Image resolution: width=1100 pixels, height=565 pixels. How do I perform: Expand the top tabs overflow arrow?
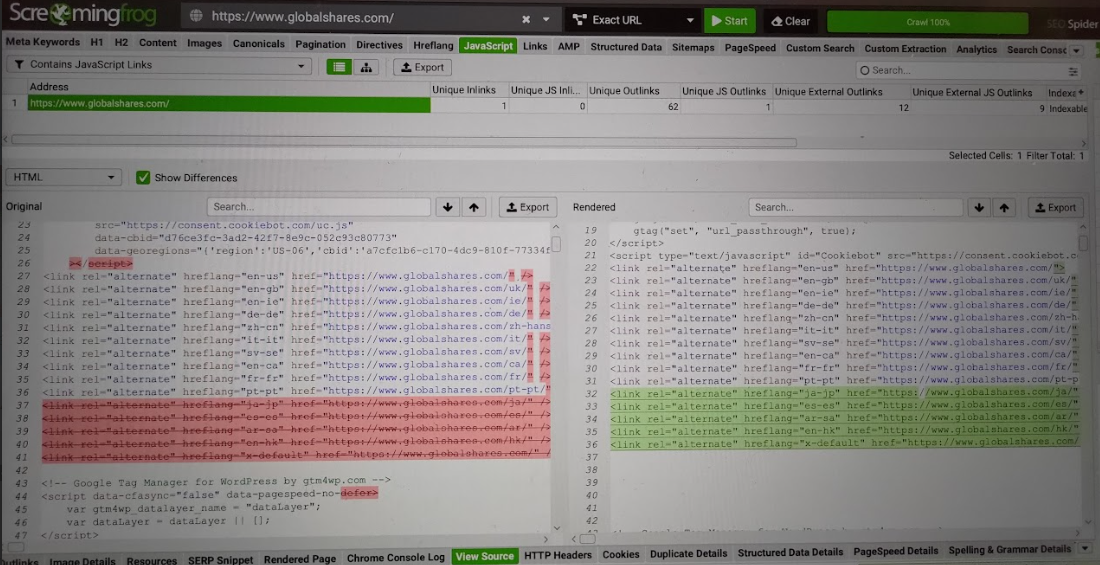tap(1077, 51)
